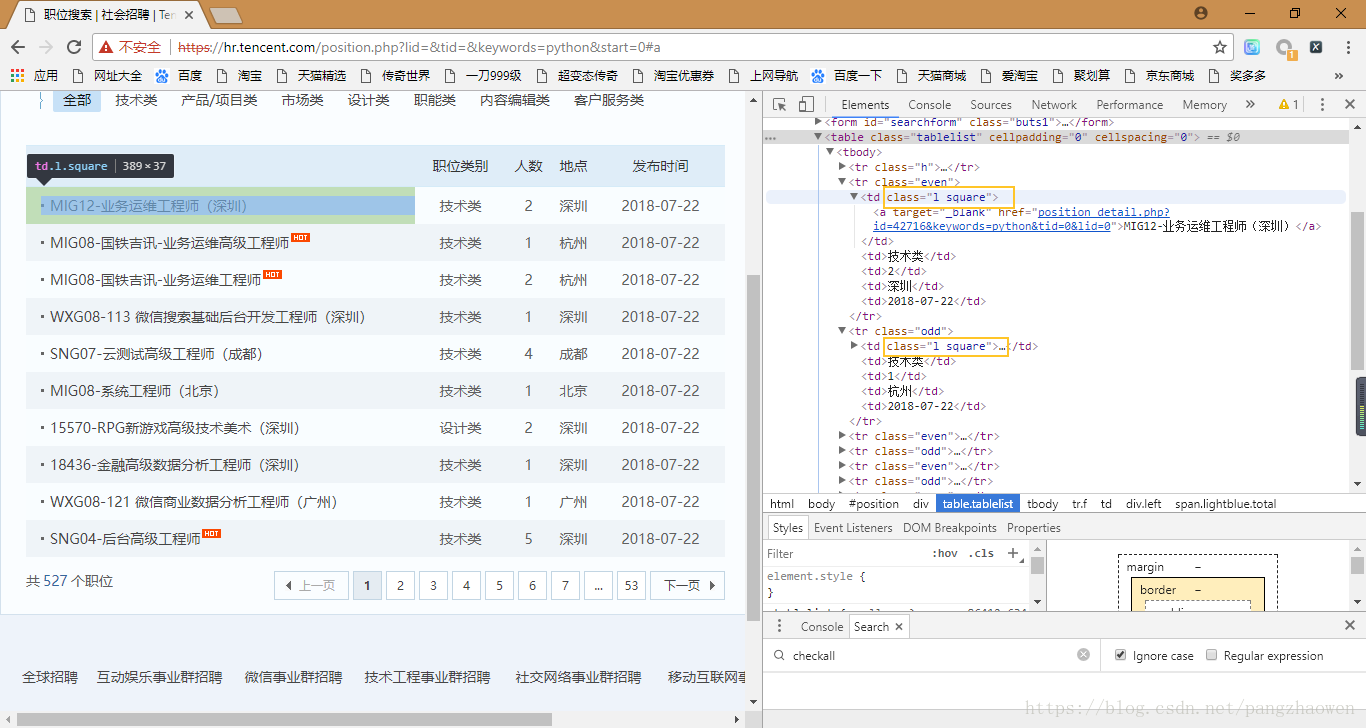
Task: Open the MIG12-业务运维工程师 (深圳) job link
Action: (148, 206)
